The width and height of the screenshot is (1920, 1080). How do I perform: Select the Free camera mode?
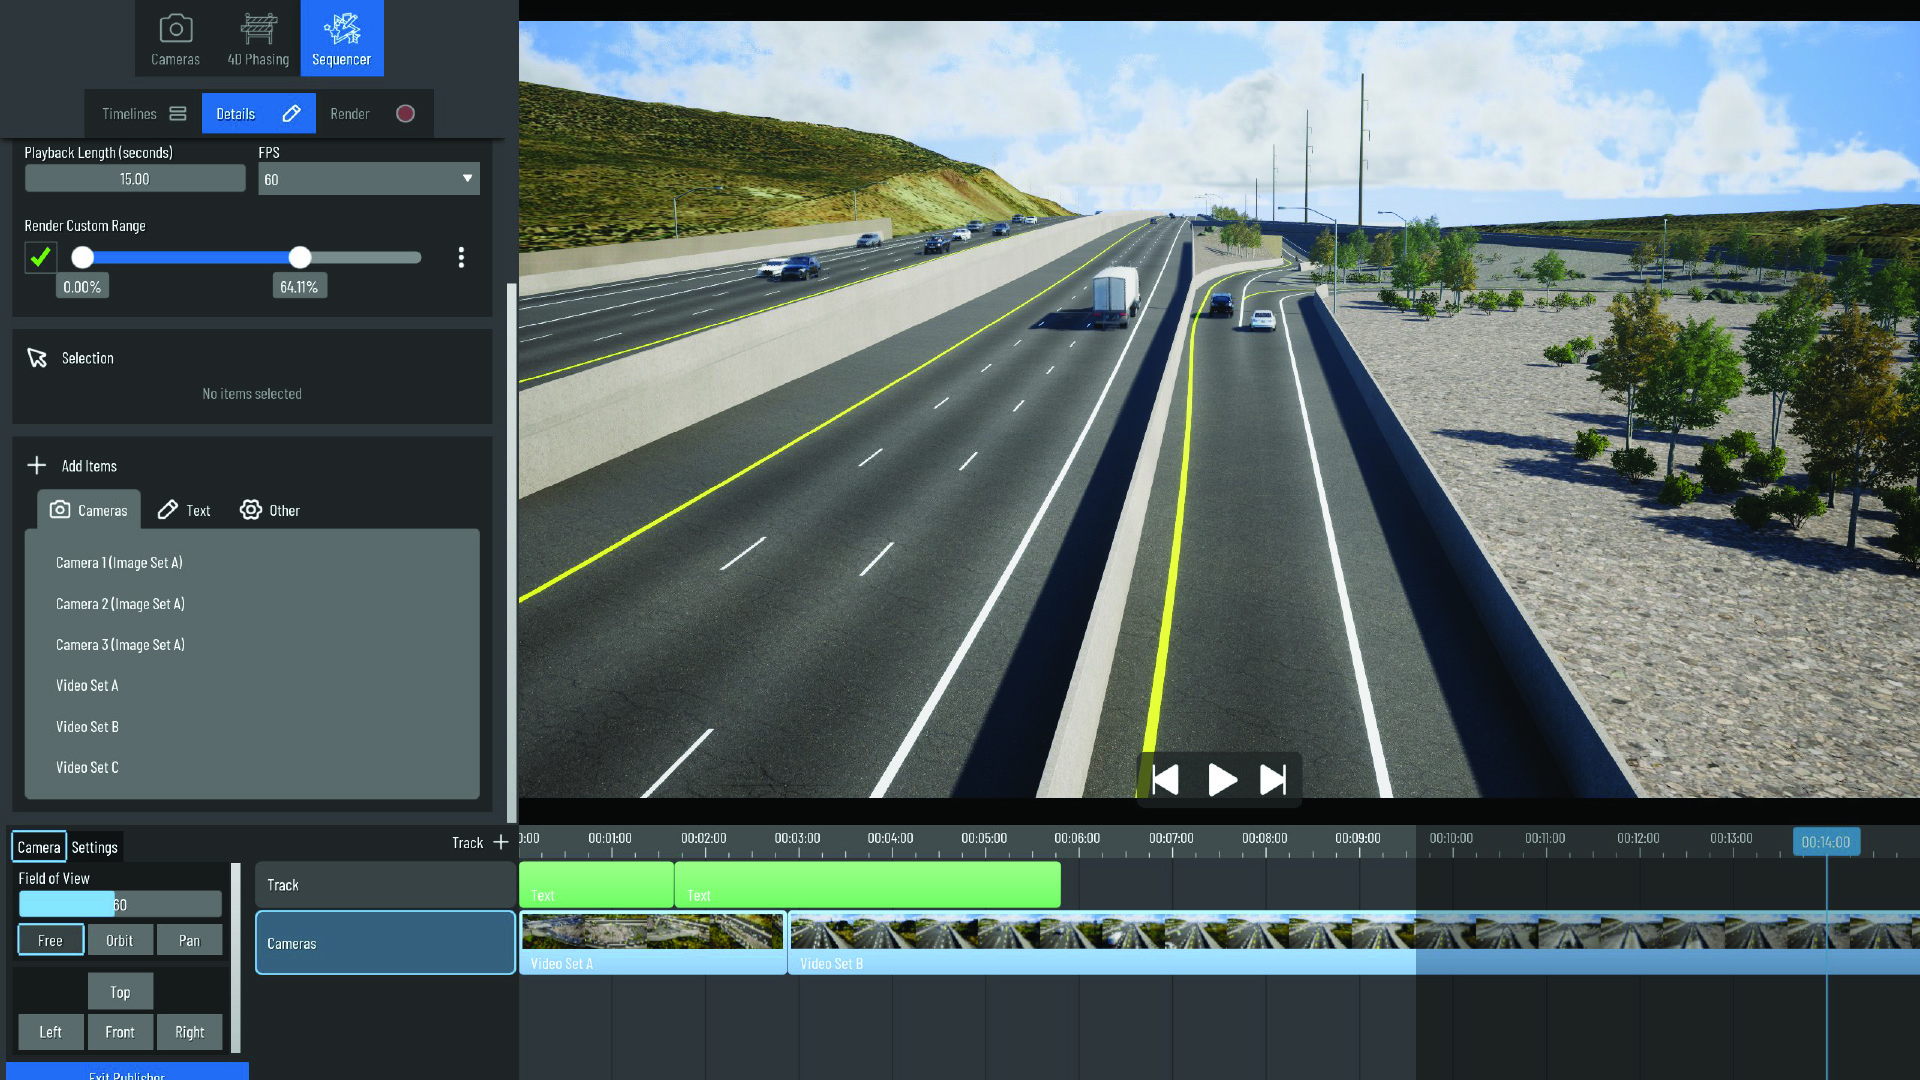pyautogui.click(x=50, y=941)
